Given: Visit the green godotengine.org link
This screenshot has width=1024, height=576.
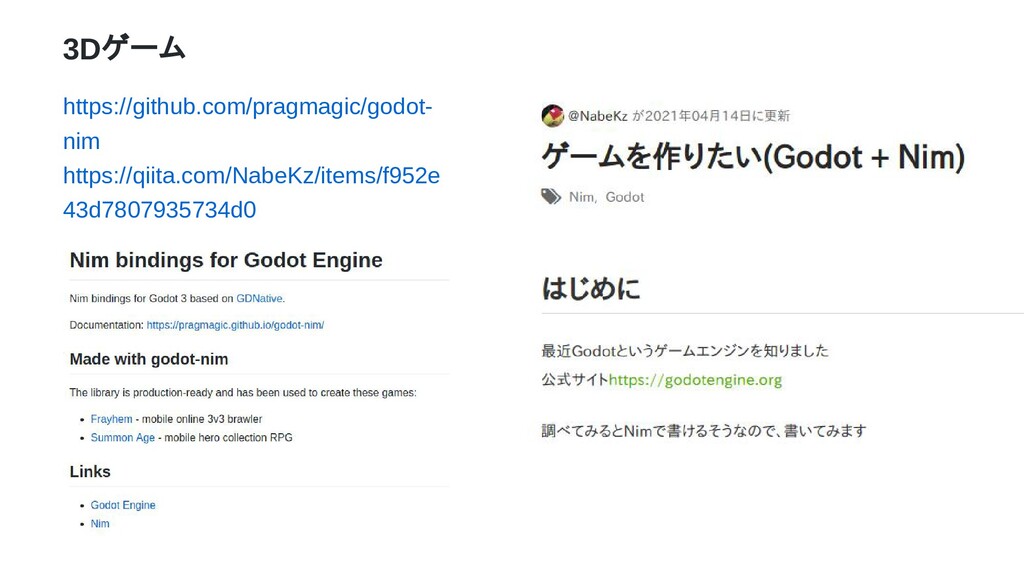Looking at the screenshot, I should point(695,379).
